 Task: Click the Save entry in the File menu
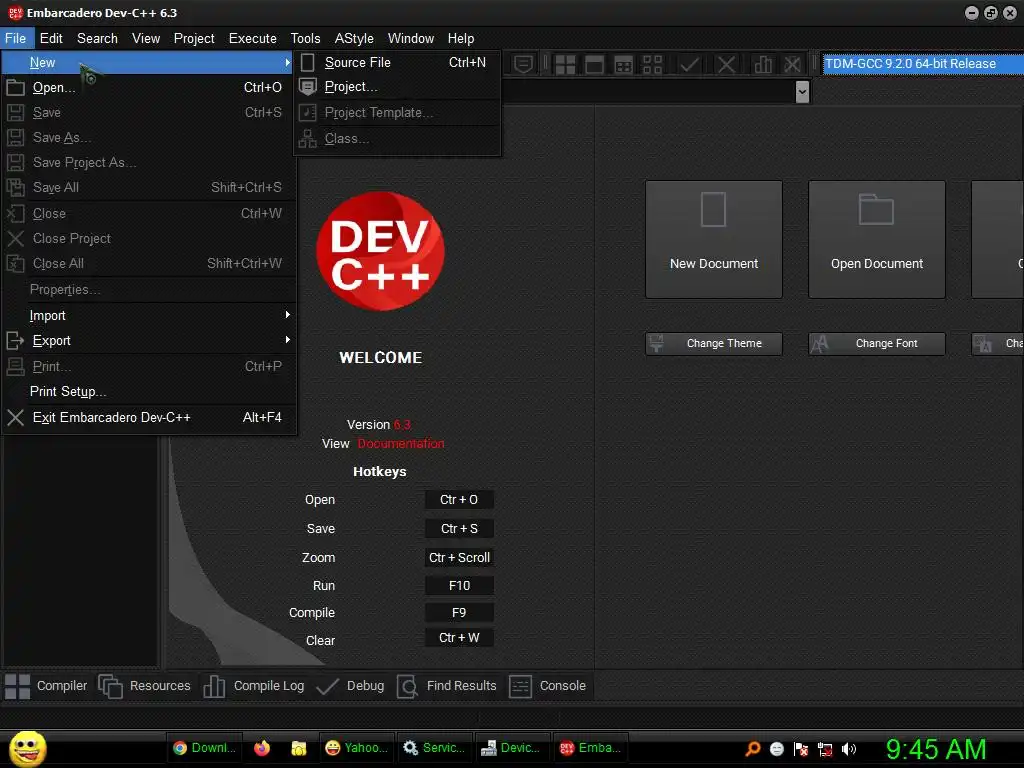[x=147, y=112]
